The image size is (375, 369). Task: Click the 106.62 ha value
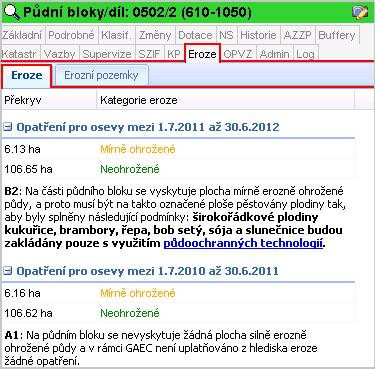pyautogui.click(x=28, y=313)
